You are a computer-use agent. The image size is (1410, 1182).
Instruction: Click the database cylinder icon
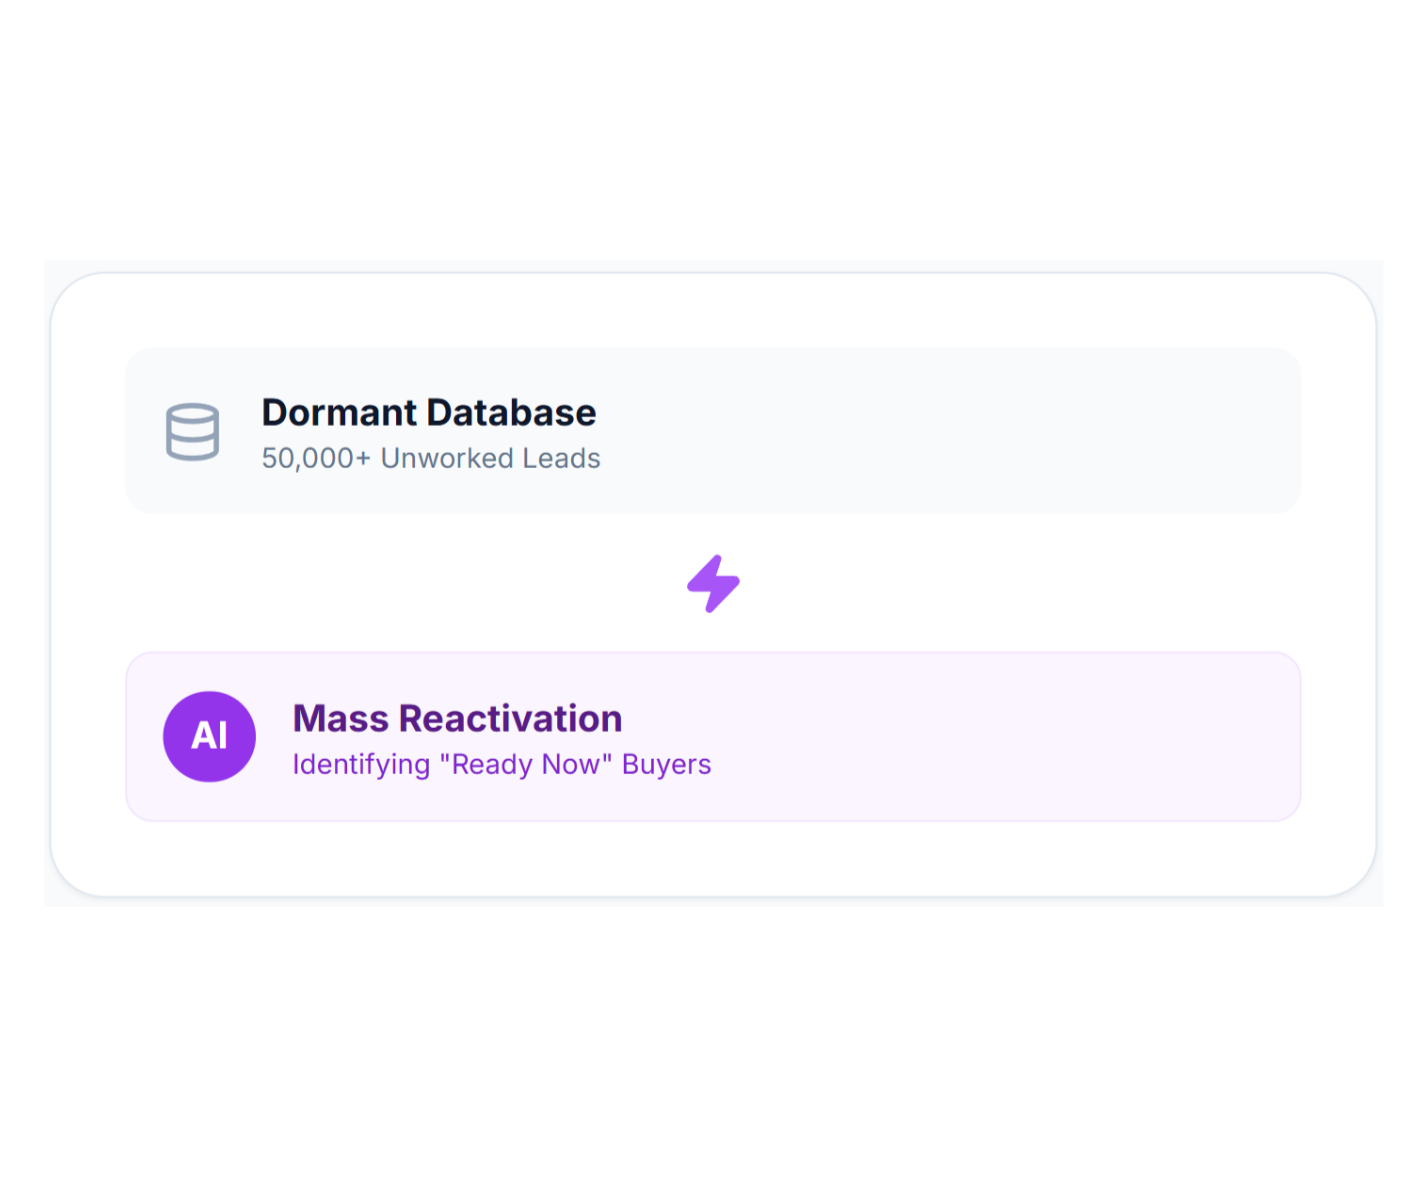pos(192,432)
